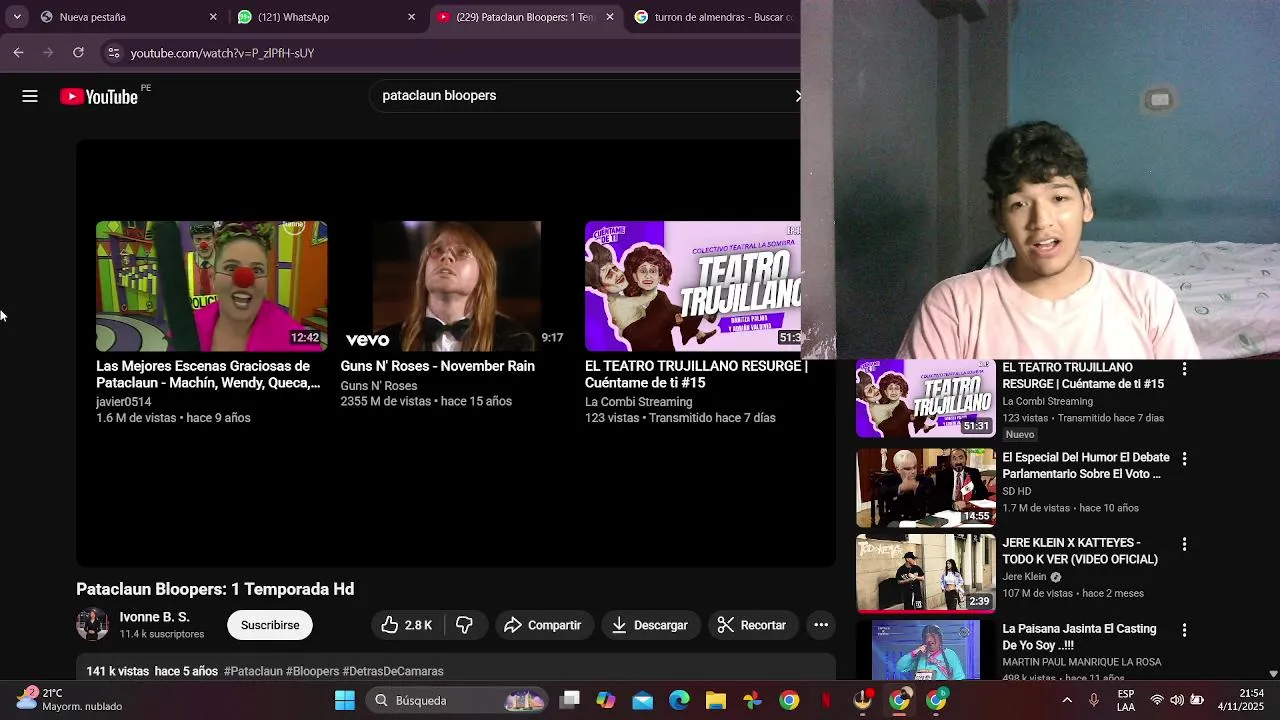Go back with the browser back arrow
This screenshot has width=1280, height=720.
tap(18, 52)
